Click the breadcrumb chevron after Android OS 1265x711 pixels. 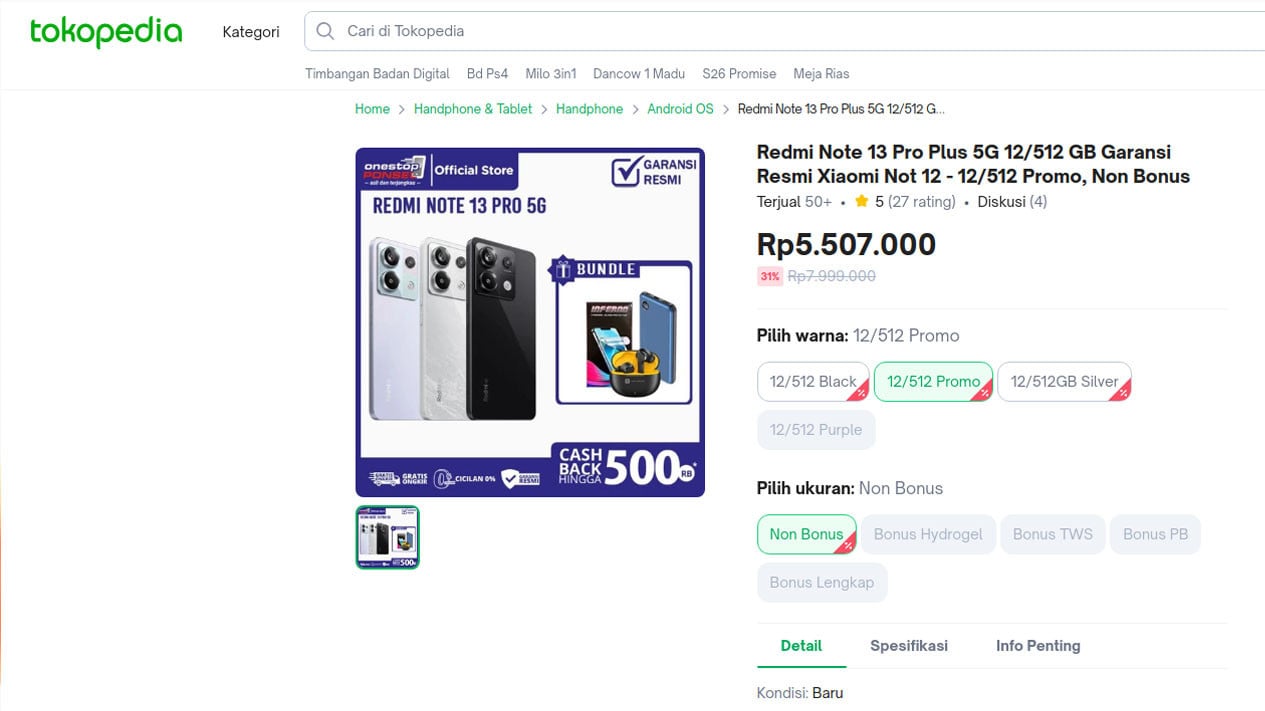[x=726, y=109]
